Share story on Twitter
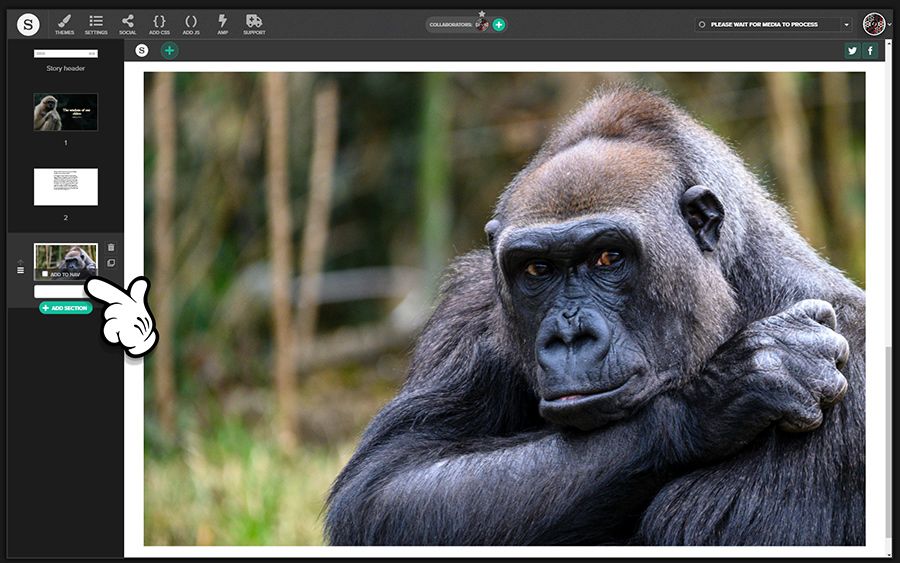900x563 pixels. 852,51
